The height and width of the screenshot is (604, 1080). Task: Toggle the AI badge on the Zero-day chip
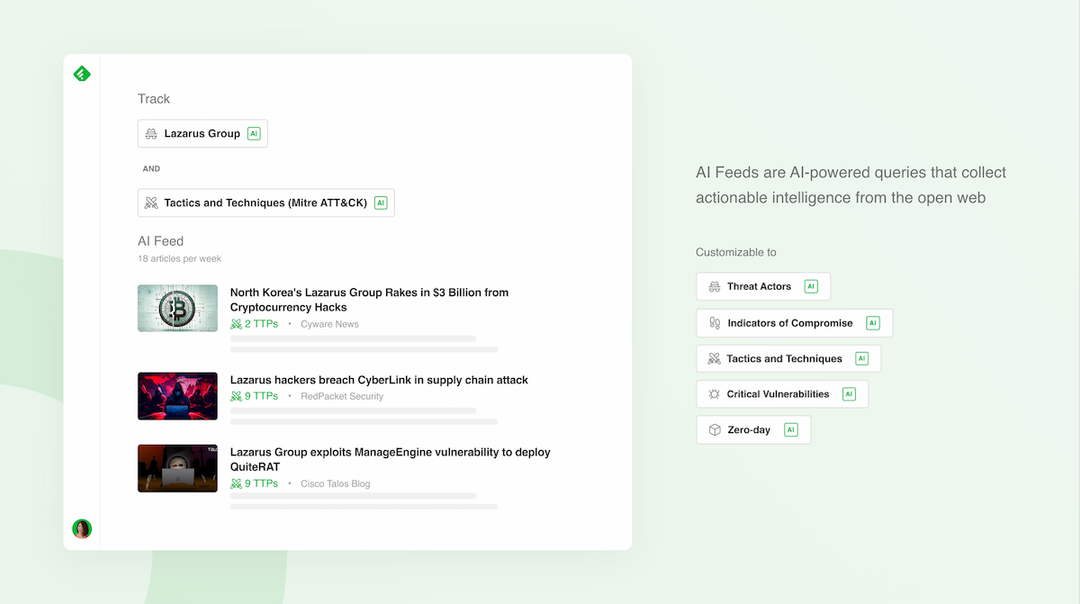pos(791,429)
